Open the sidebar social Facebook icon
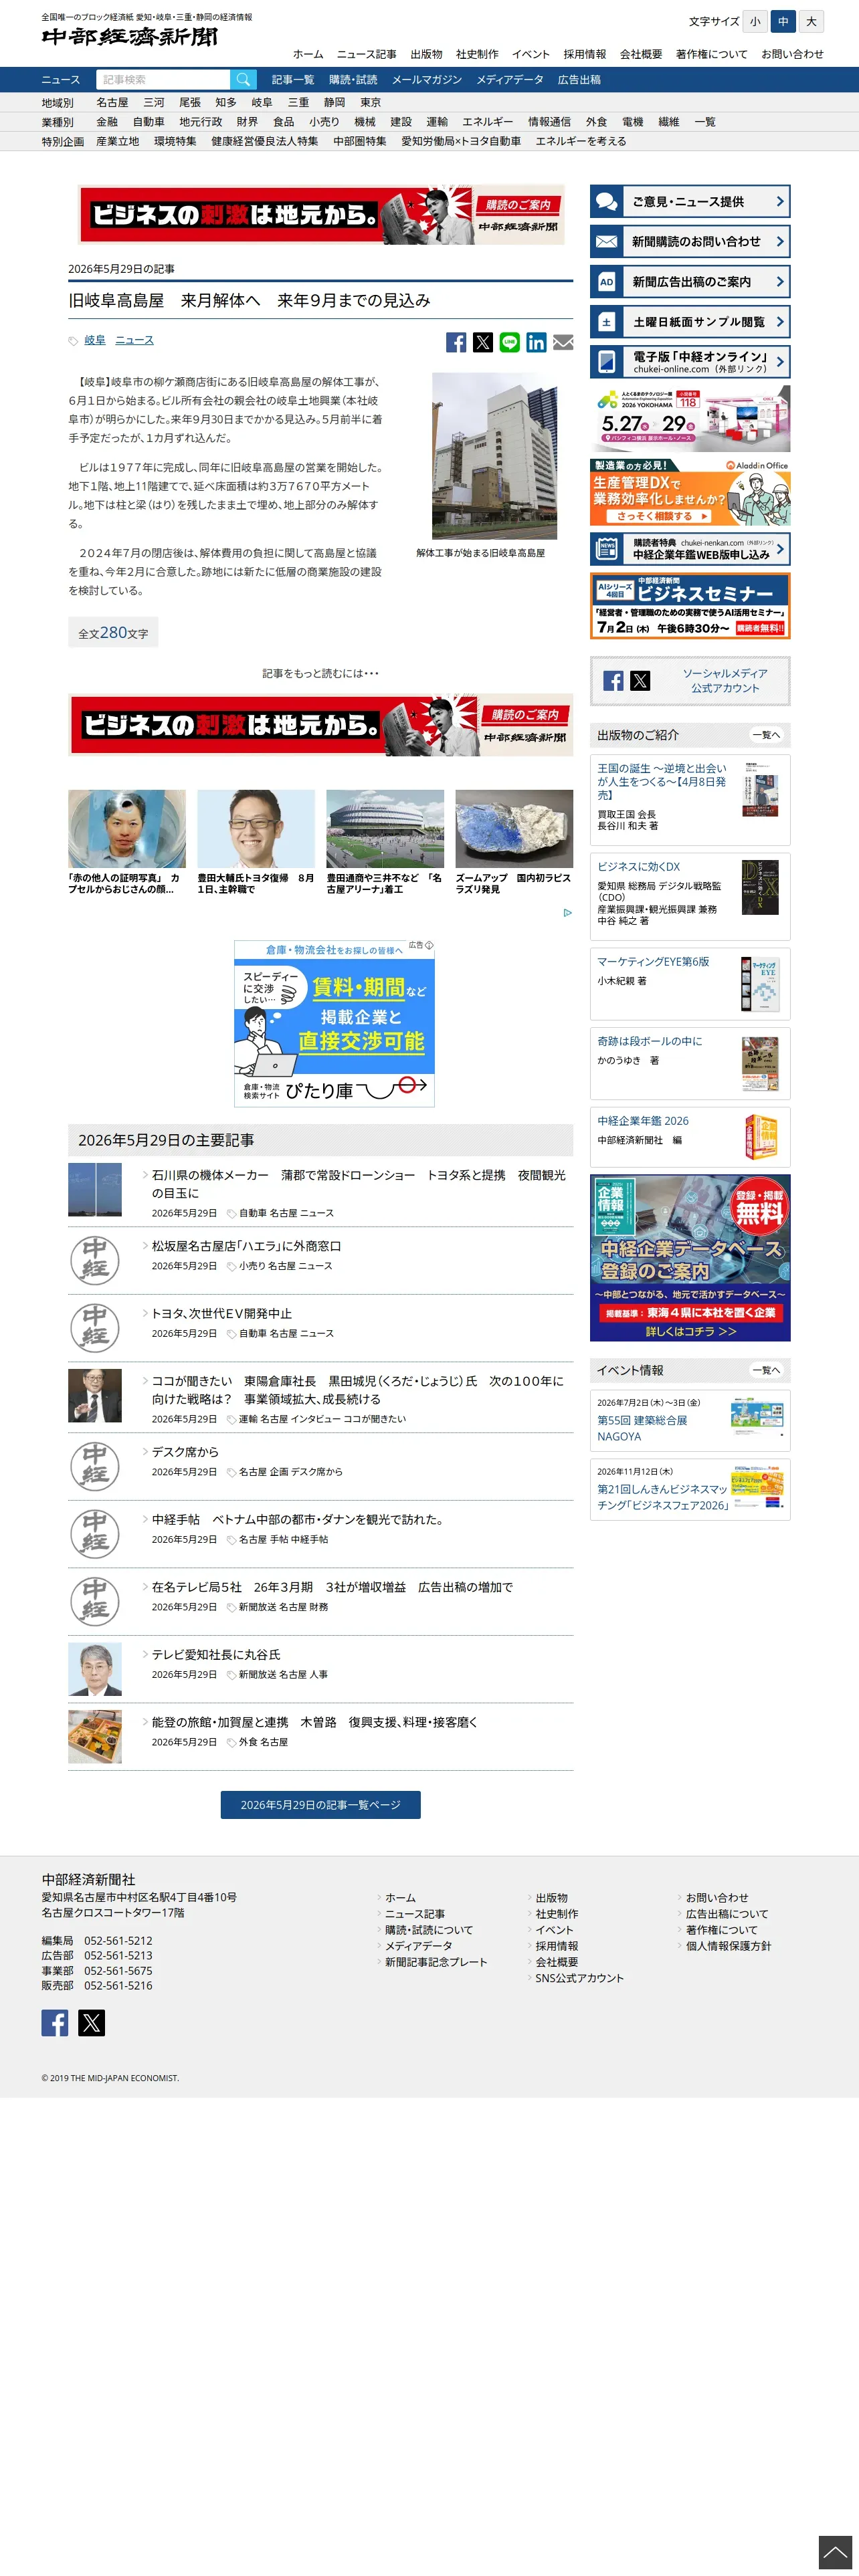Image resolution: width=859 pixels, height=2576 pixels. (614, 681)
